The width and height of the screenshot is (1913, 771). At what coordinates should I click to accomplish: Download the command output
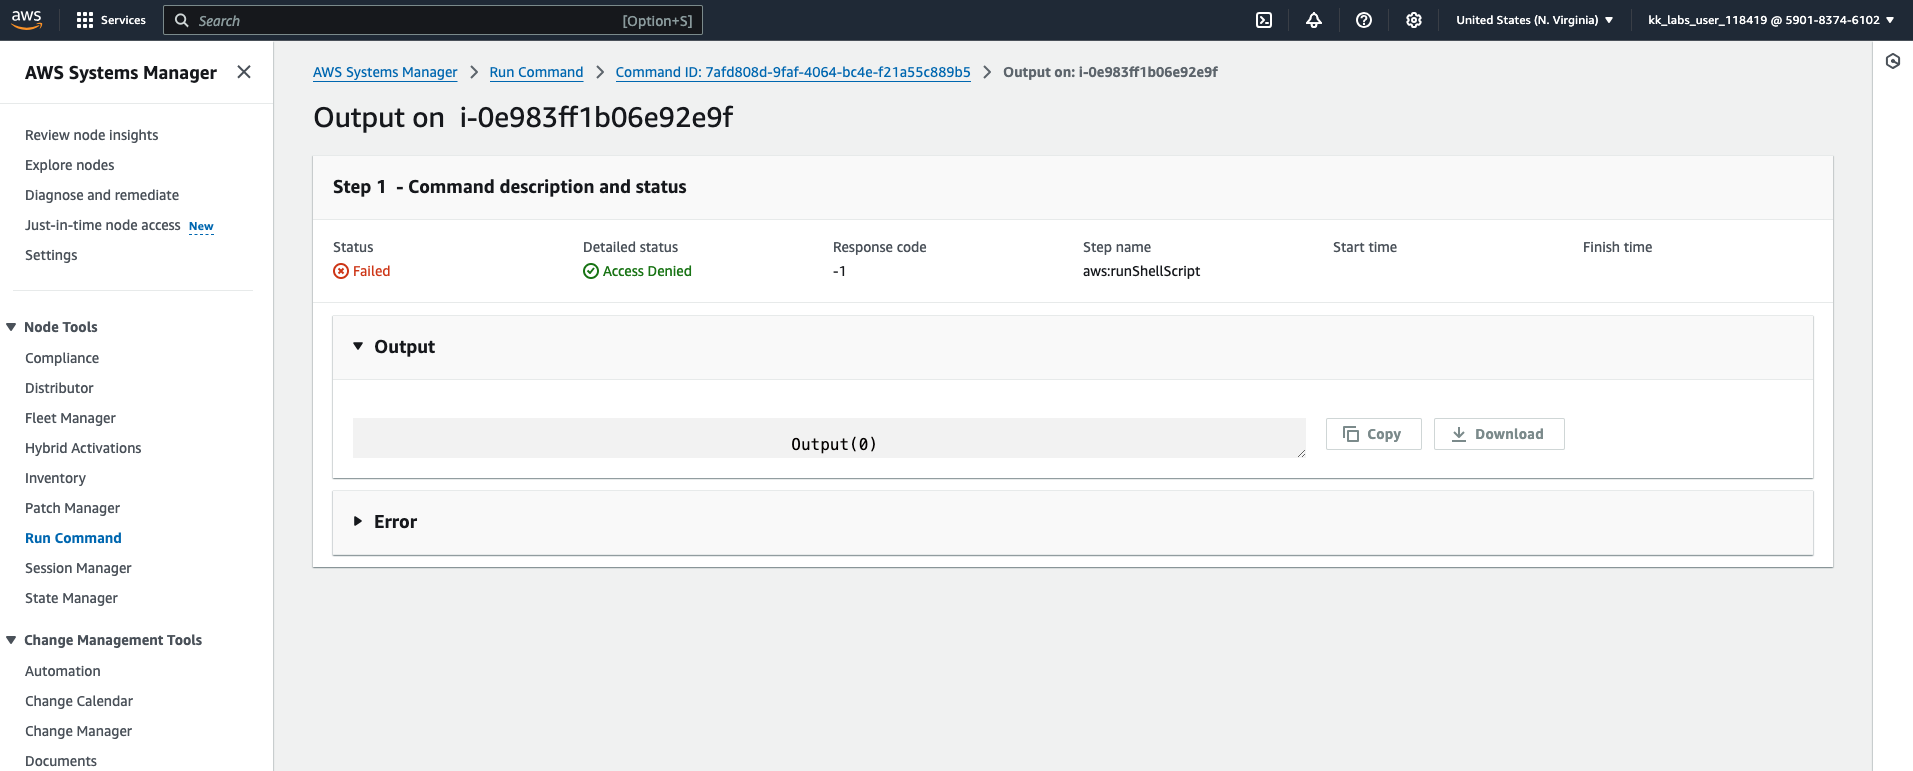tap(1499, 434)
